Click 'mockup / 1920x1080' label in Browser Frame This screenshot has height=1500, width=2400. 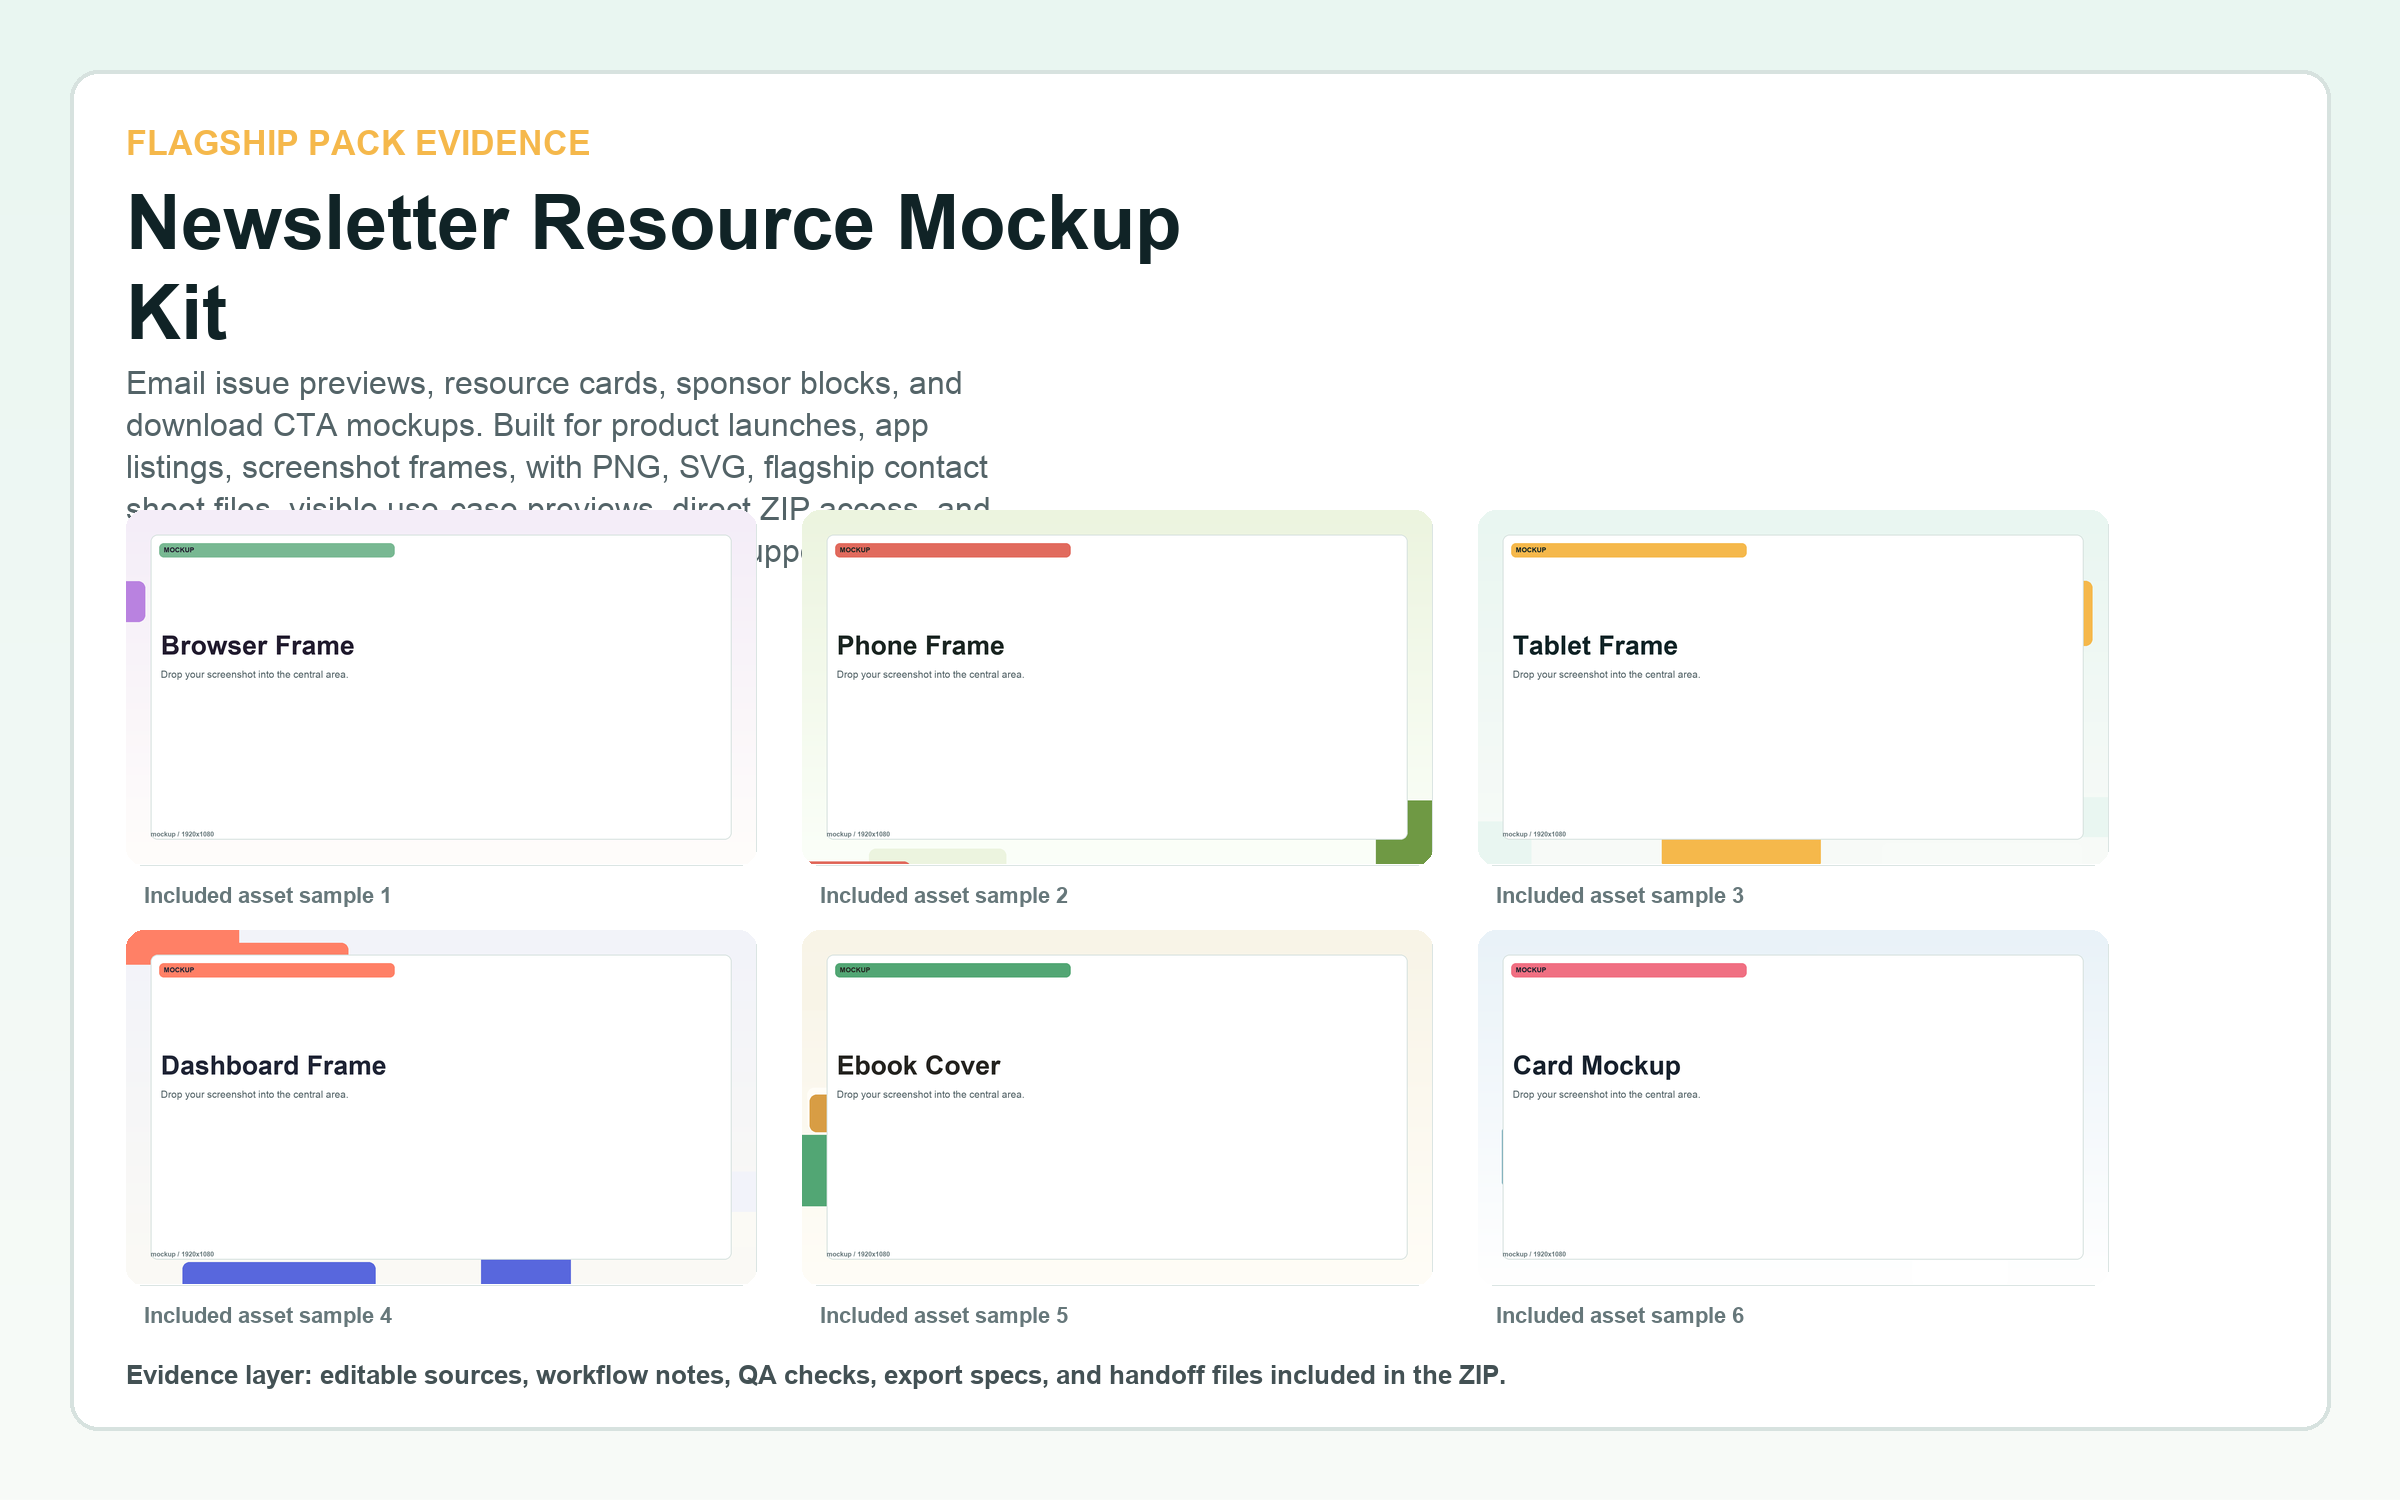click(x=182, y=834)
